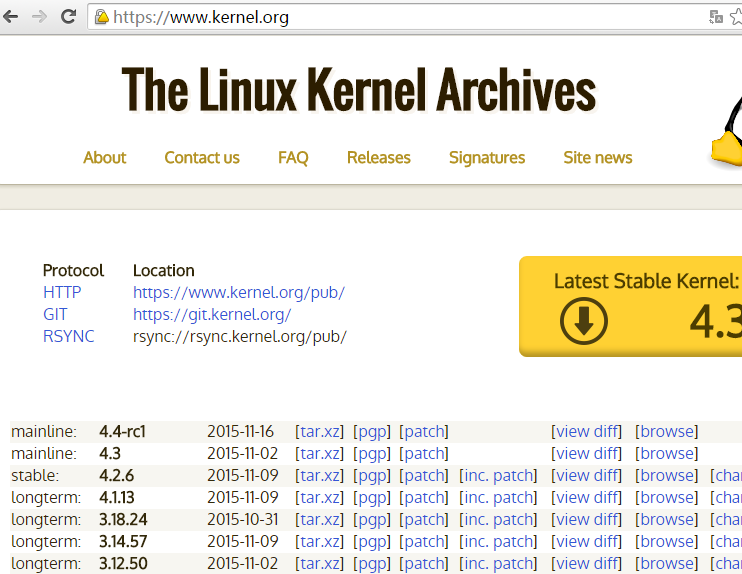742x574 pixels.
Task: Open the Signatures page
Action: tap(487, 158)
